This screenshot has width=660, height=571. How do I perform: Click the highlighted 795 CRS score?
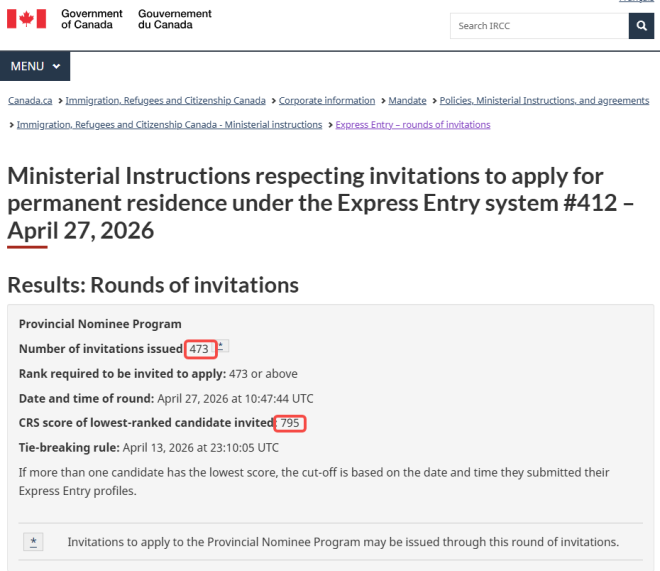[290, 423]
